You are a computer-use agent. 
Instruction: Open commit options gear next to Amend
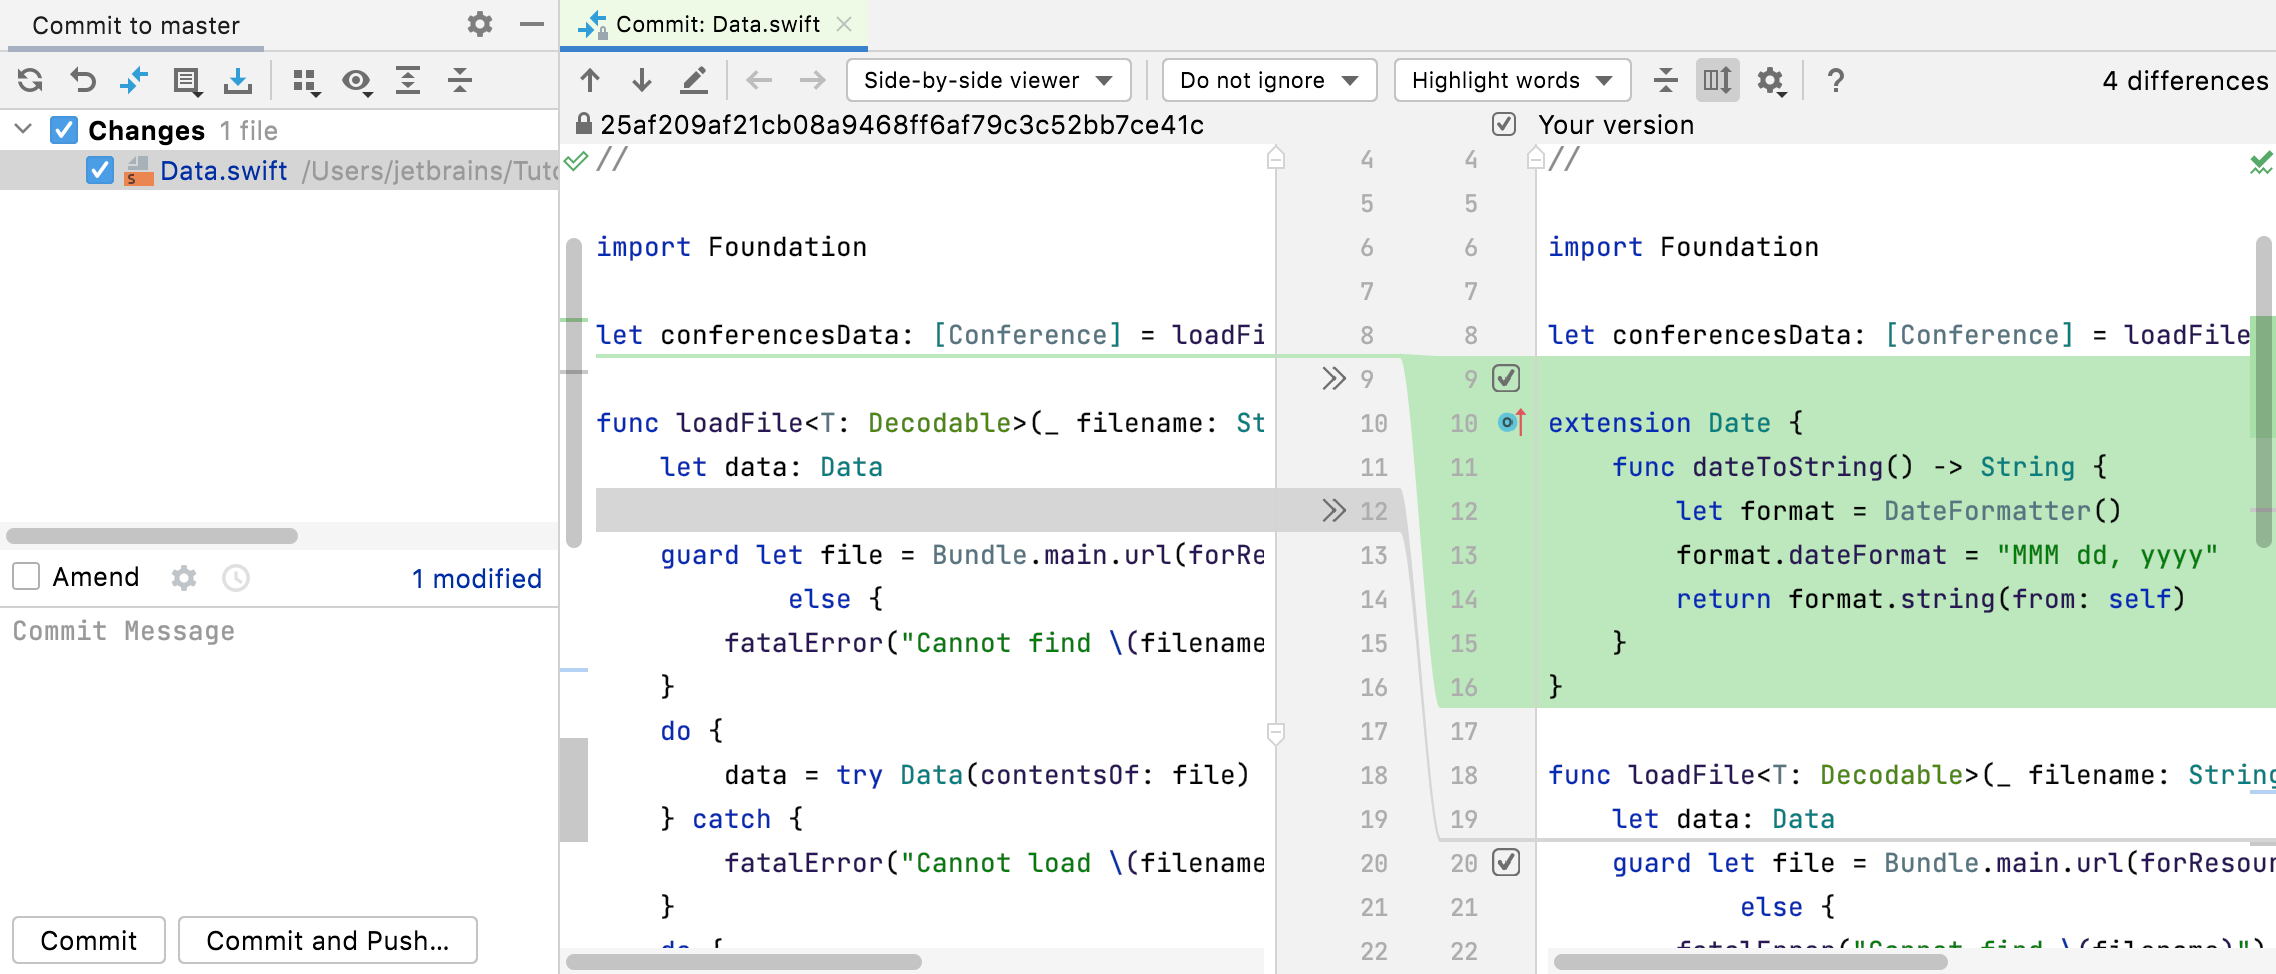point(184,578)
